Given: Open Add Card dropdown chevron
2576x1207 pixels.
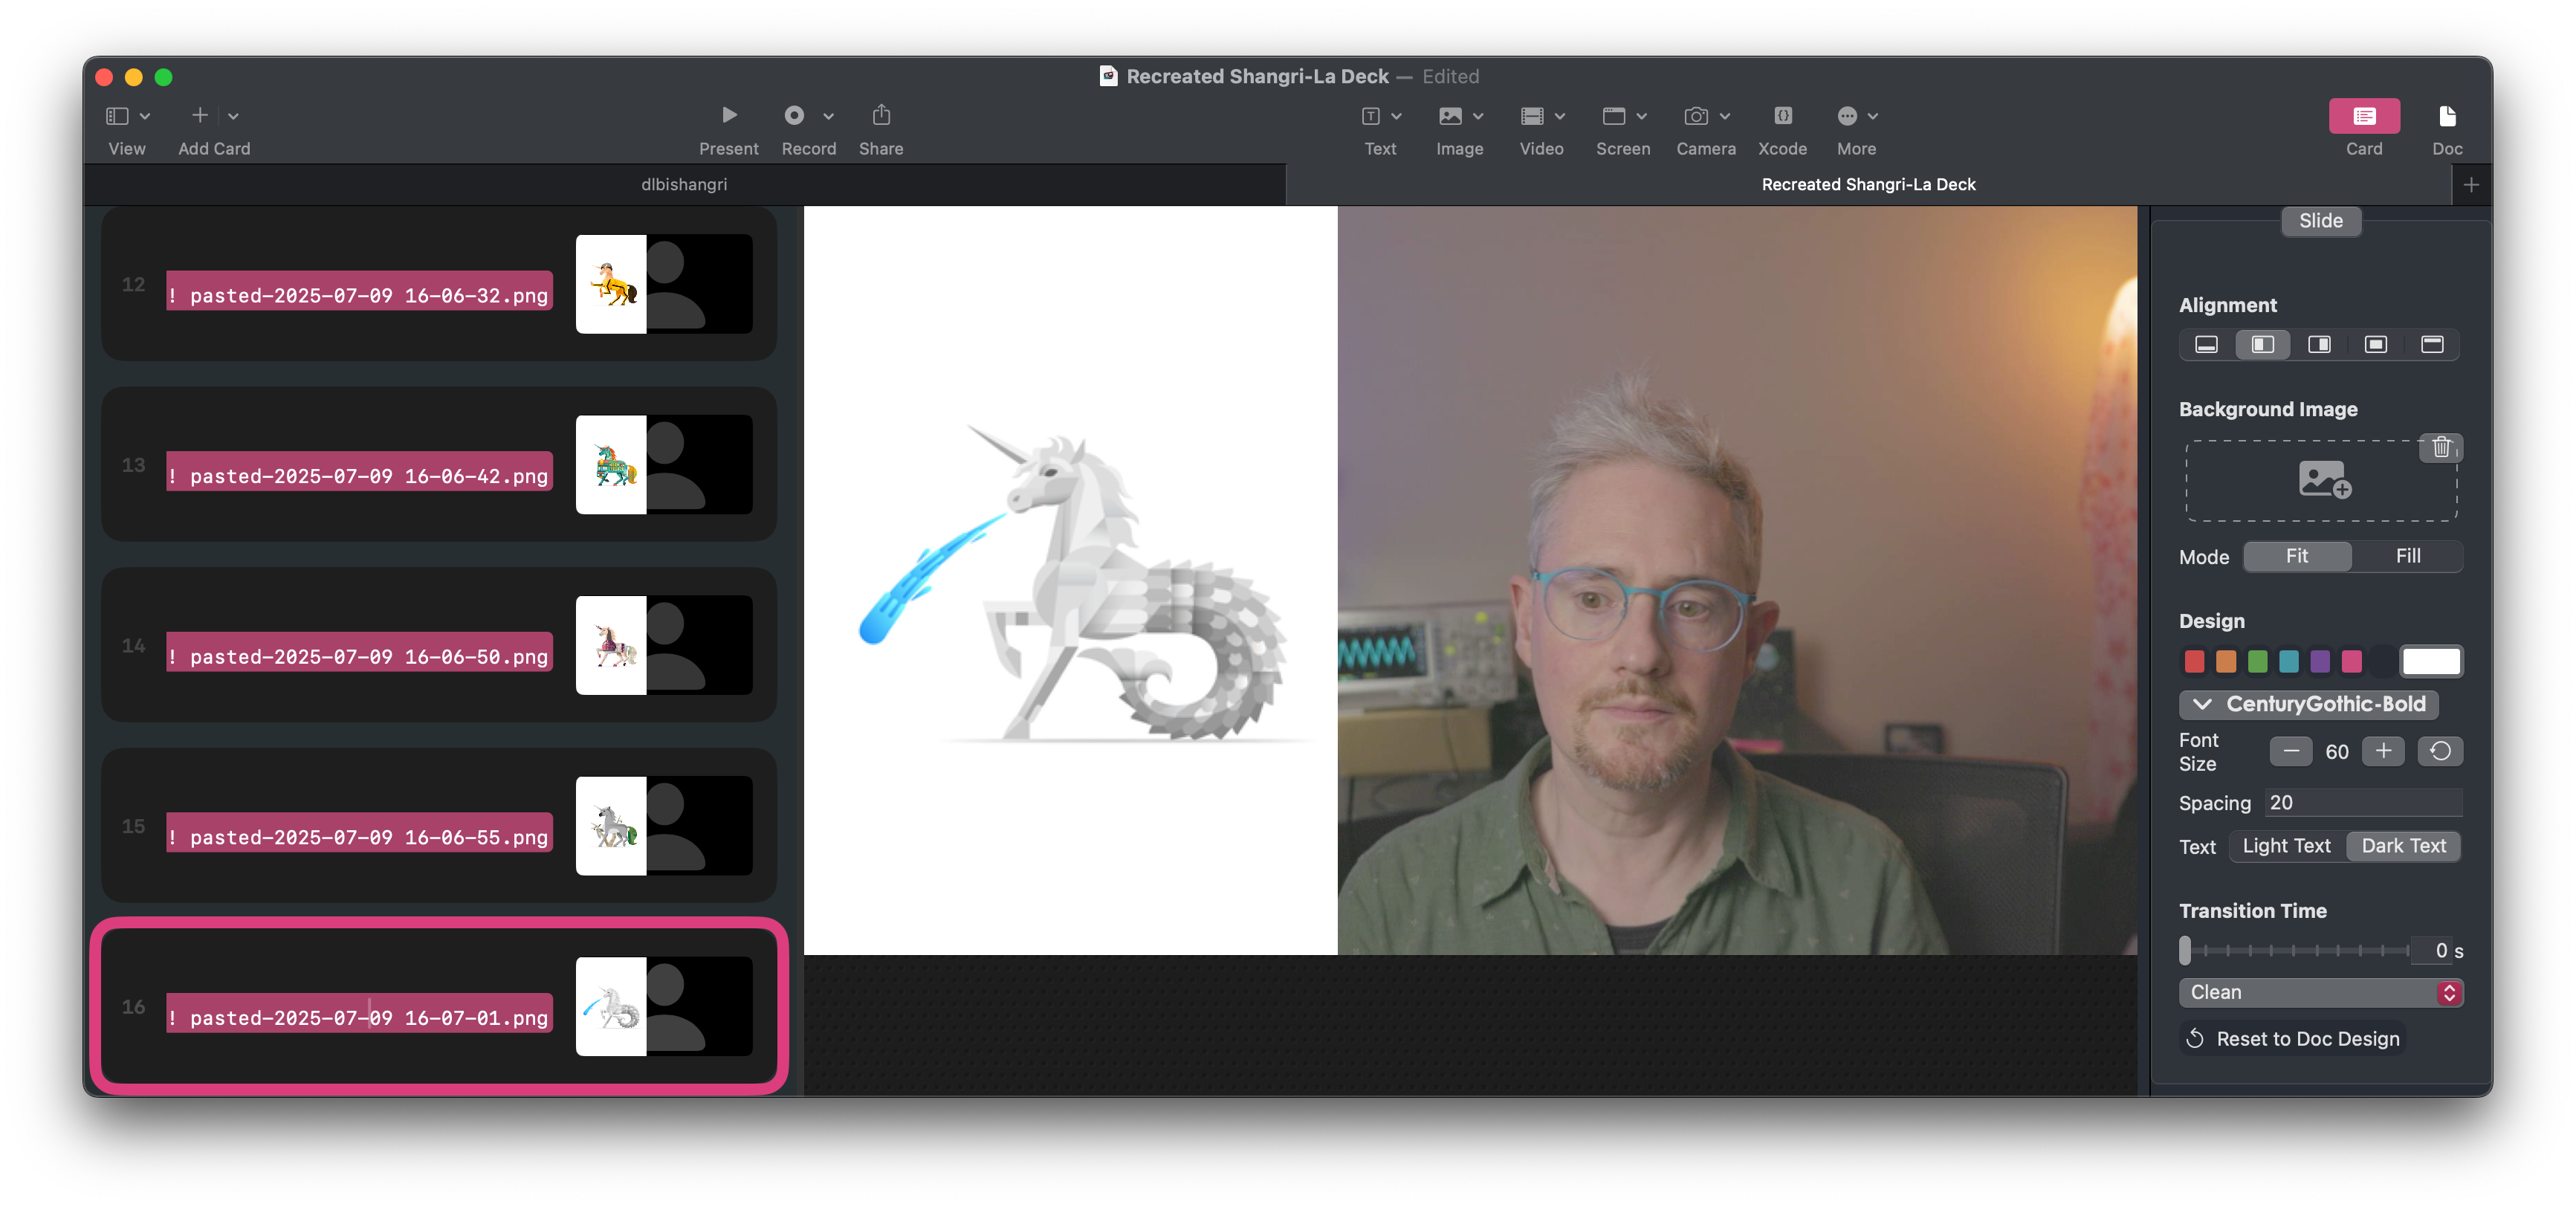Looking at the screenshot, I should click(x=233, y=117).
